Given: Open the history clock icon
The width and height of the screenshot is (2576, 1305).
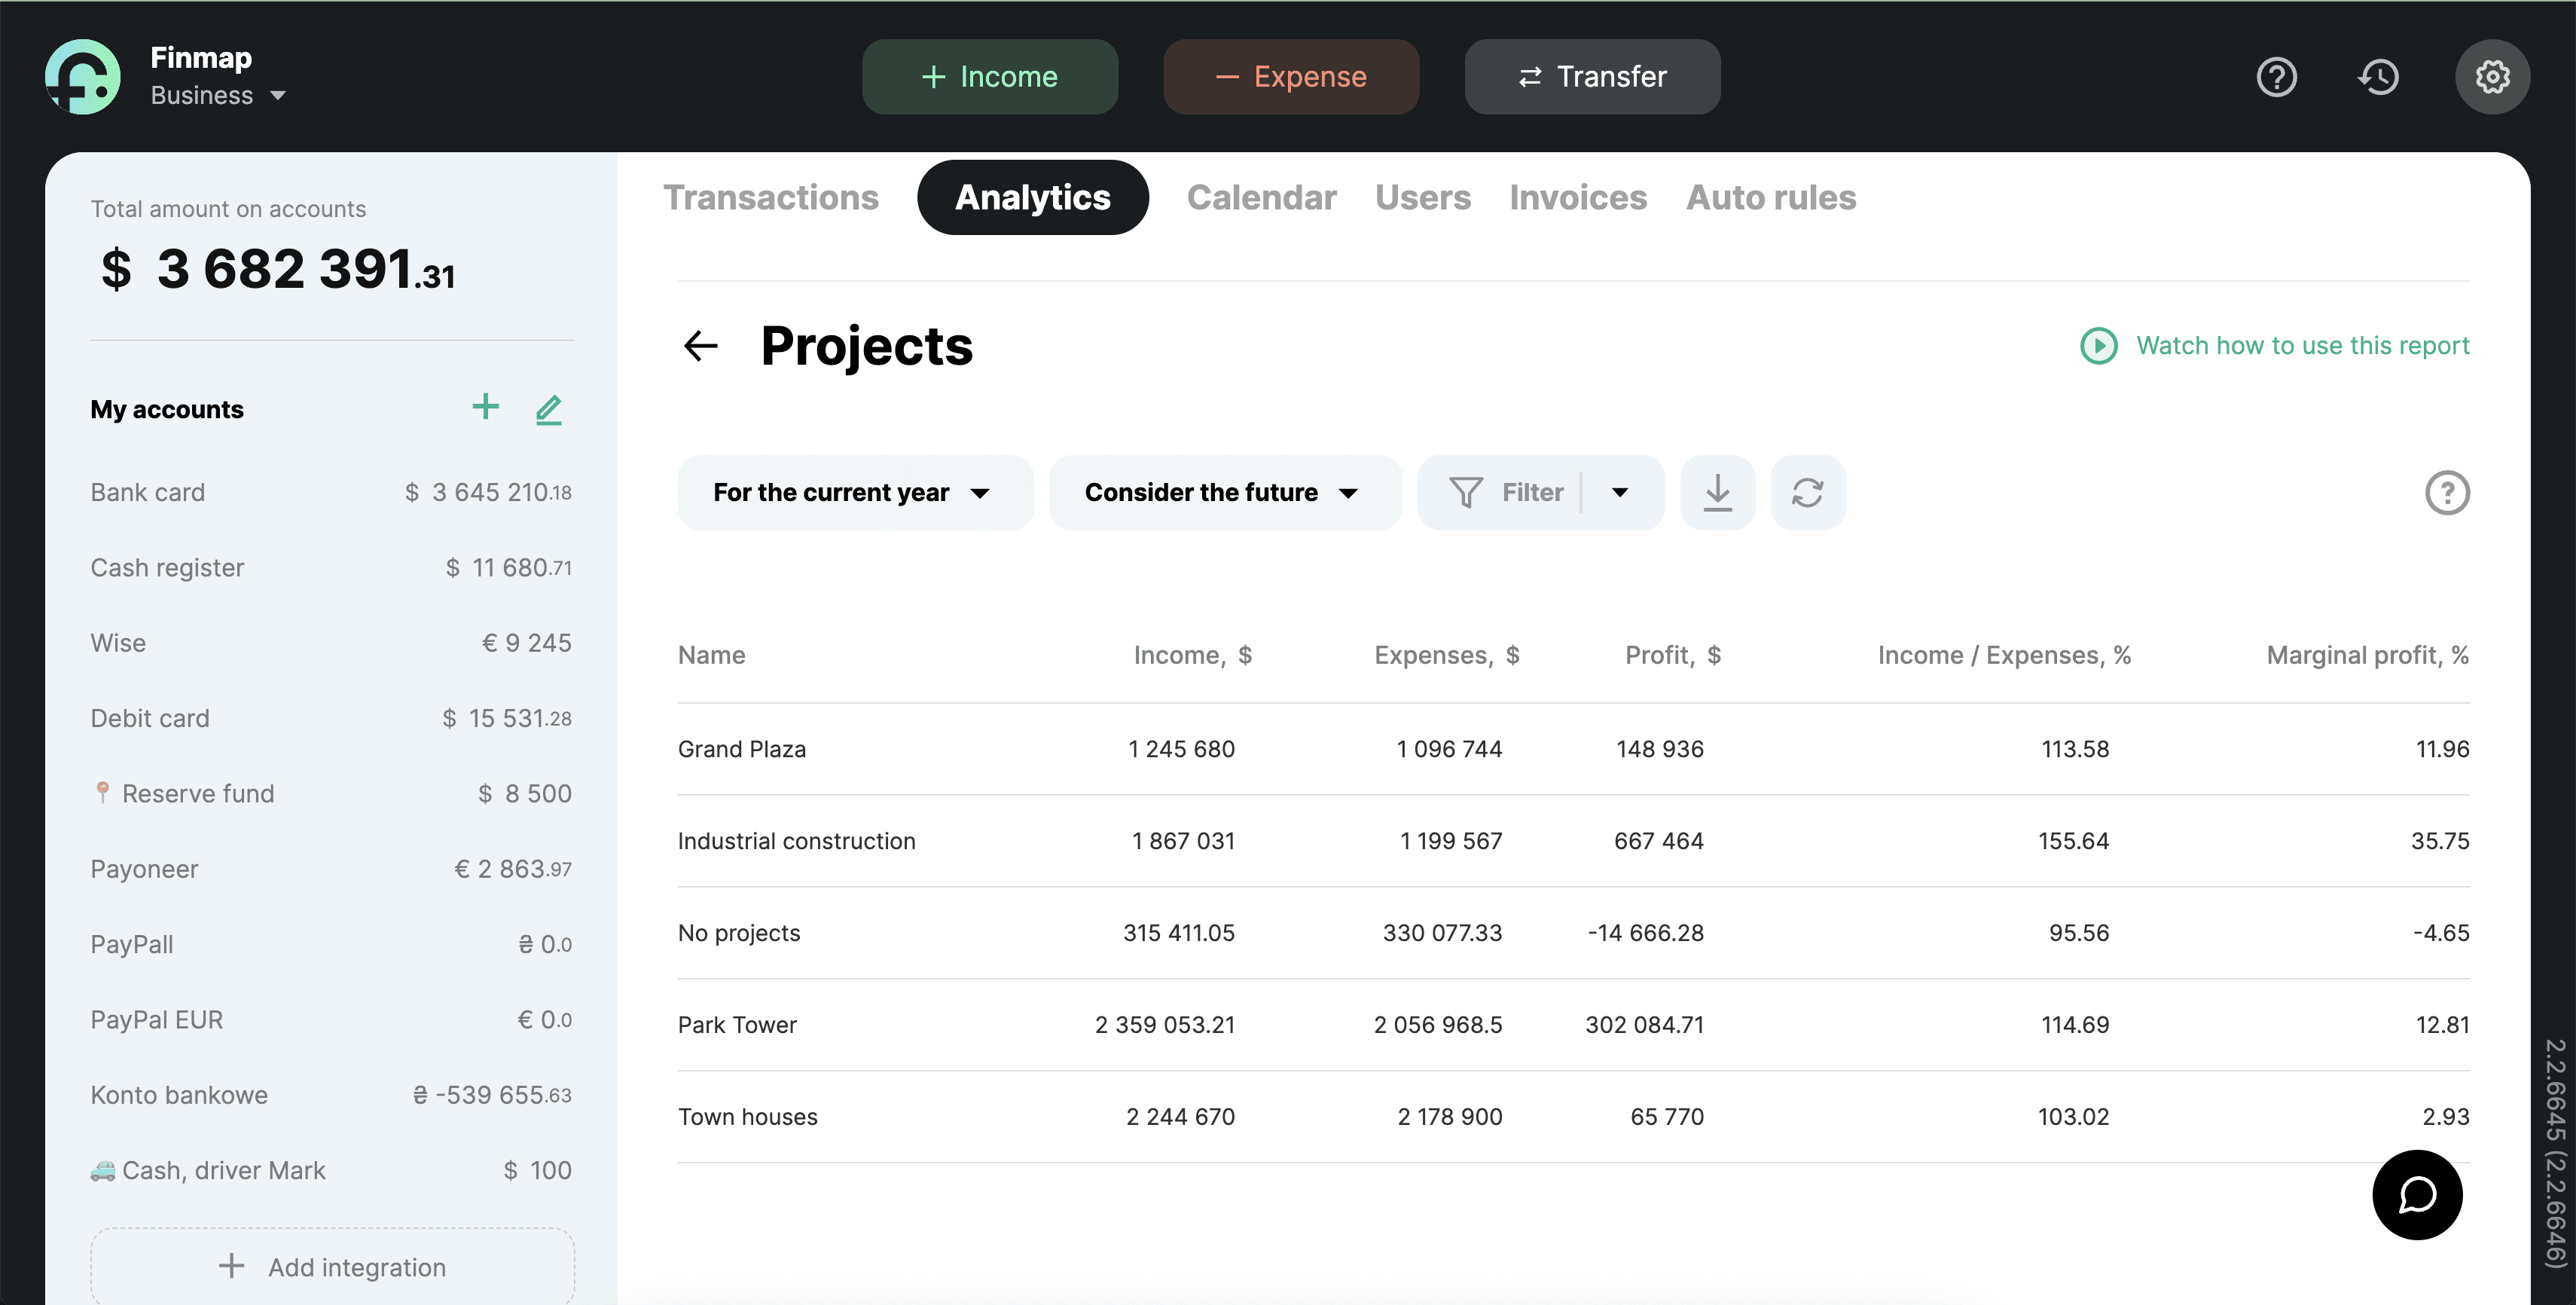Looking at the screenshot, I should (x=2378, y=76).
